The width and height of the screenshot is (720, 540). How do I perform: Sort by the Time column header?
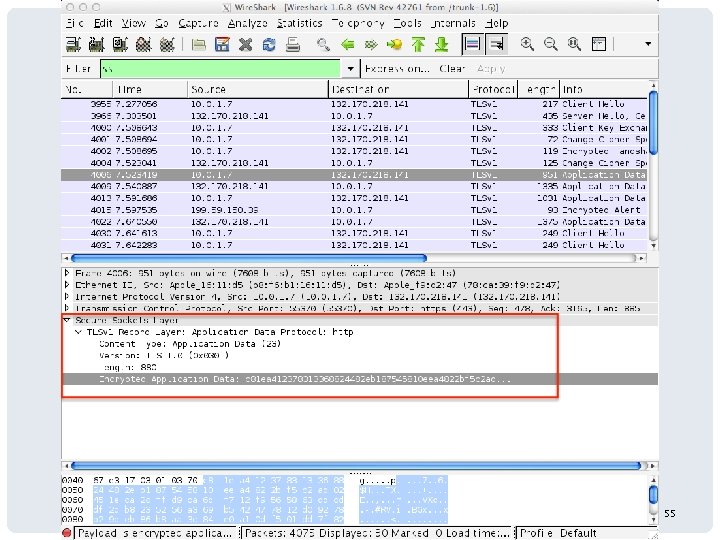(150, 89)
